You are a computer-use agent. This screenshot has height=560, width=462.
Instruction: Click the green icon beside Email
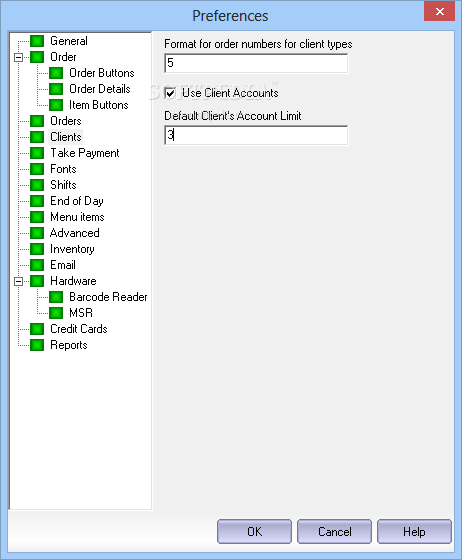(x=37, y=265)
